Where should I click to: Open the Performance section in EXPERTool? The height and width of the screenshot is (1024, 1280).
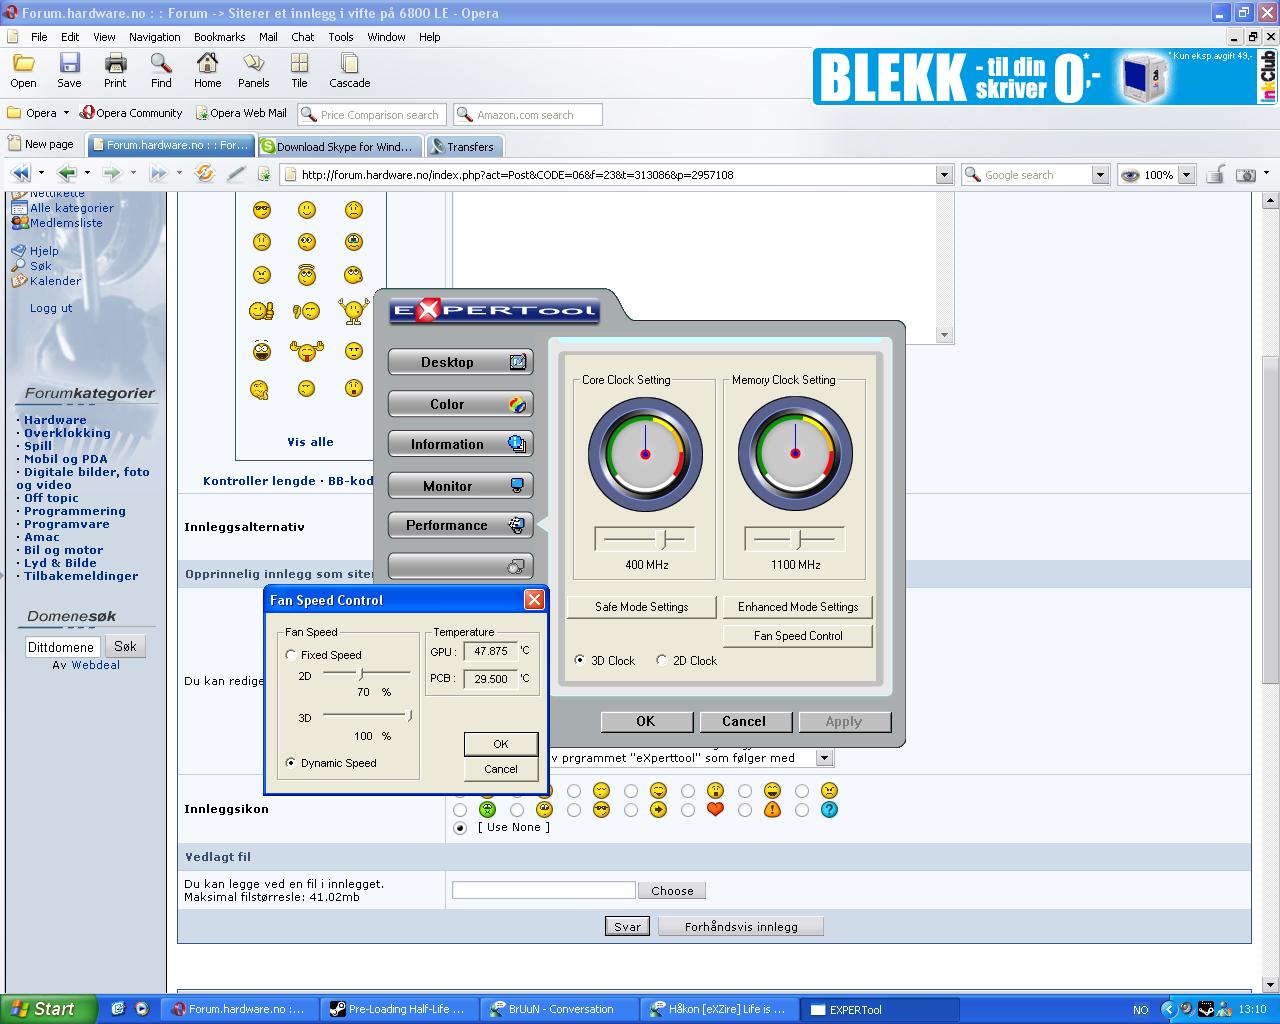pyautogui.click(x=461, y=525)
